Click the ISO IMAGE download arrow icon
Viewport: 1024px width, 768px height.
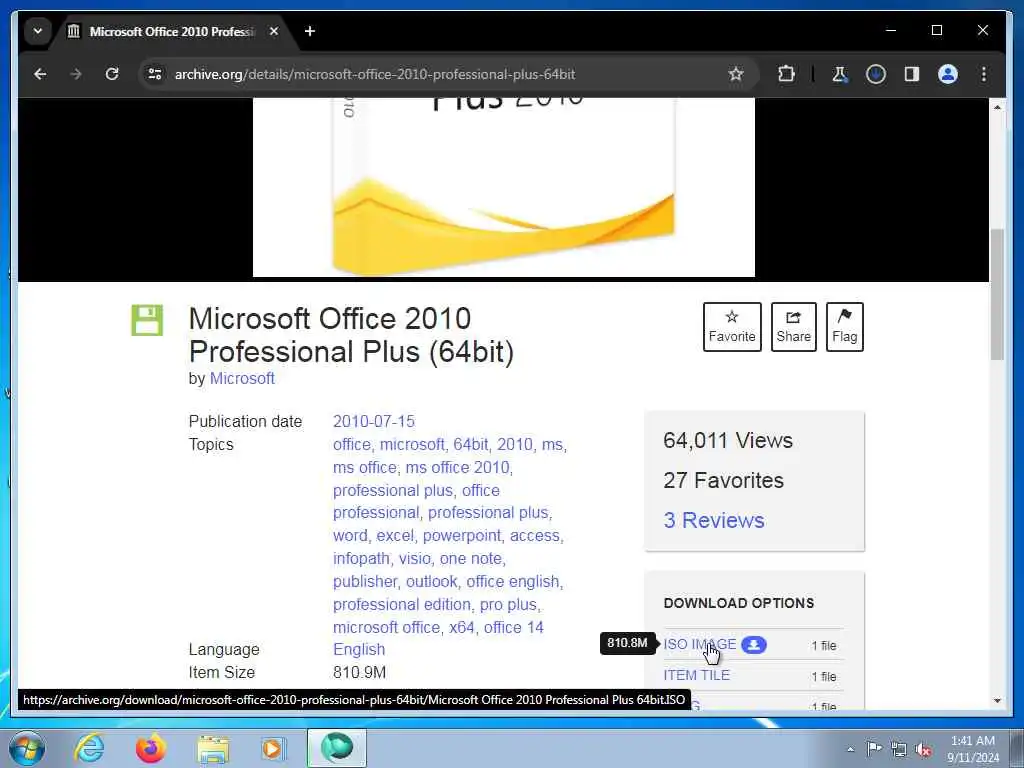754,645
